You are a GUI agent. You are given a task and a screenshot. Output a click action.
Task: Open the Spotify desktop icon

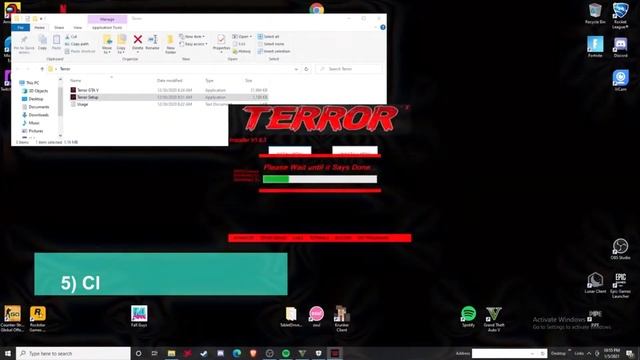click(x=468, y=317)
